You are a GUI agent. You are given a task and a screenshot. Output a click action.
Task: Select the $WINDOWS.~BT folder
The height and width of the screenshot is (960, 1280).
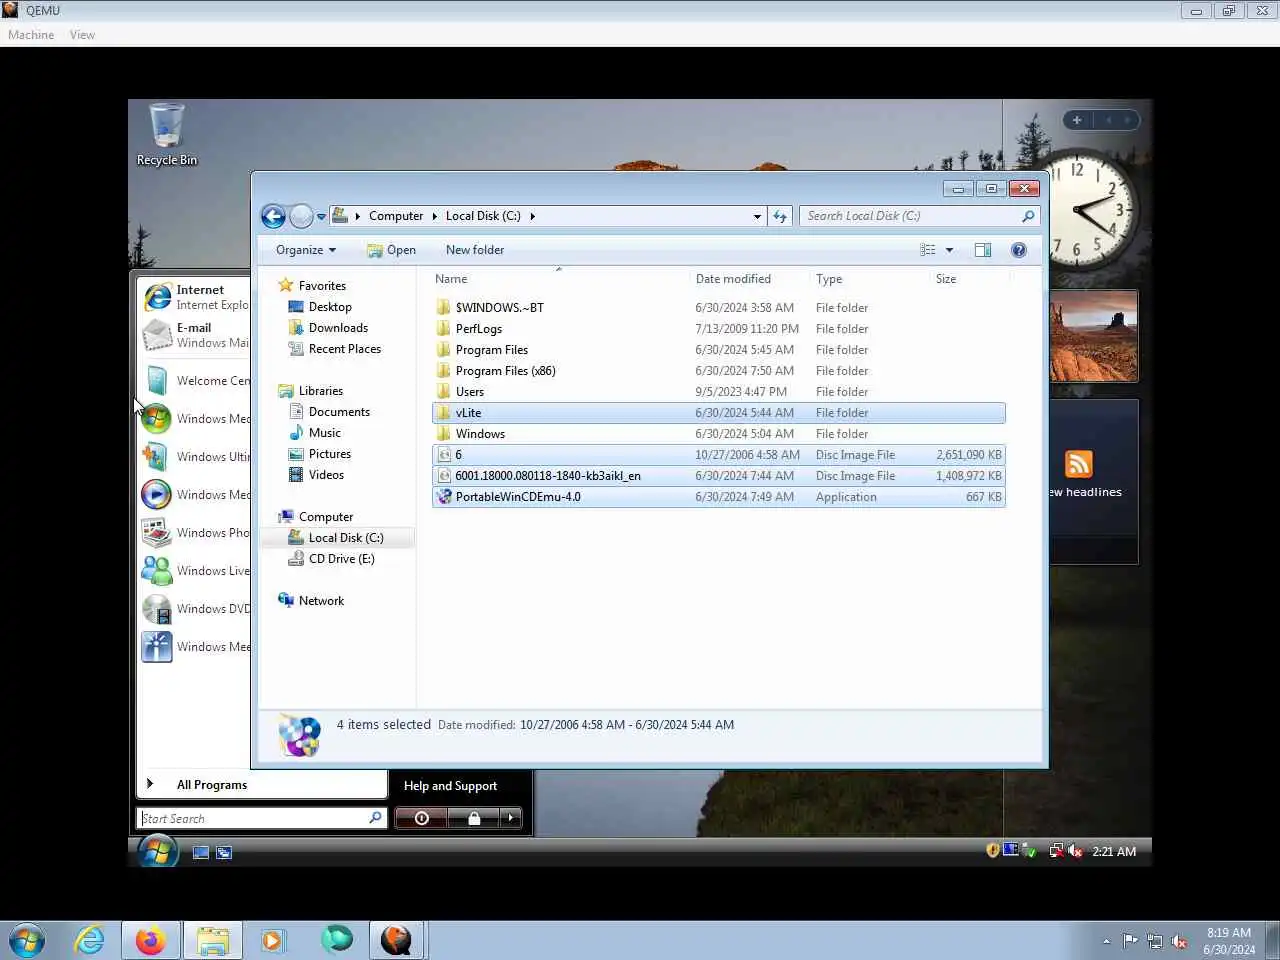(499, 308)
